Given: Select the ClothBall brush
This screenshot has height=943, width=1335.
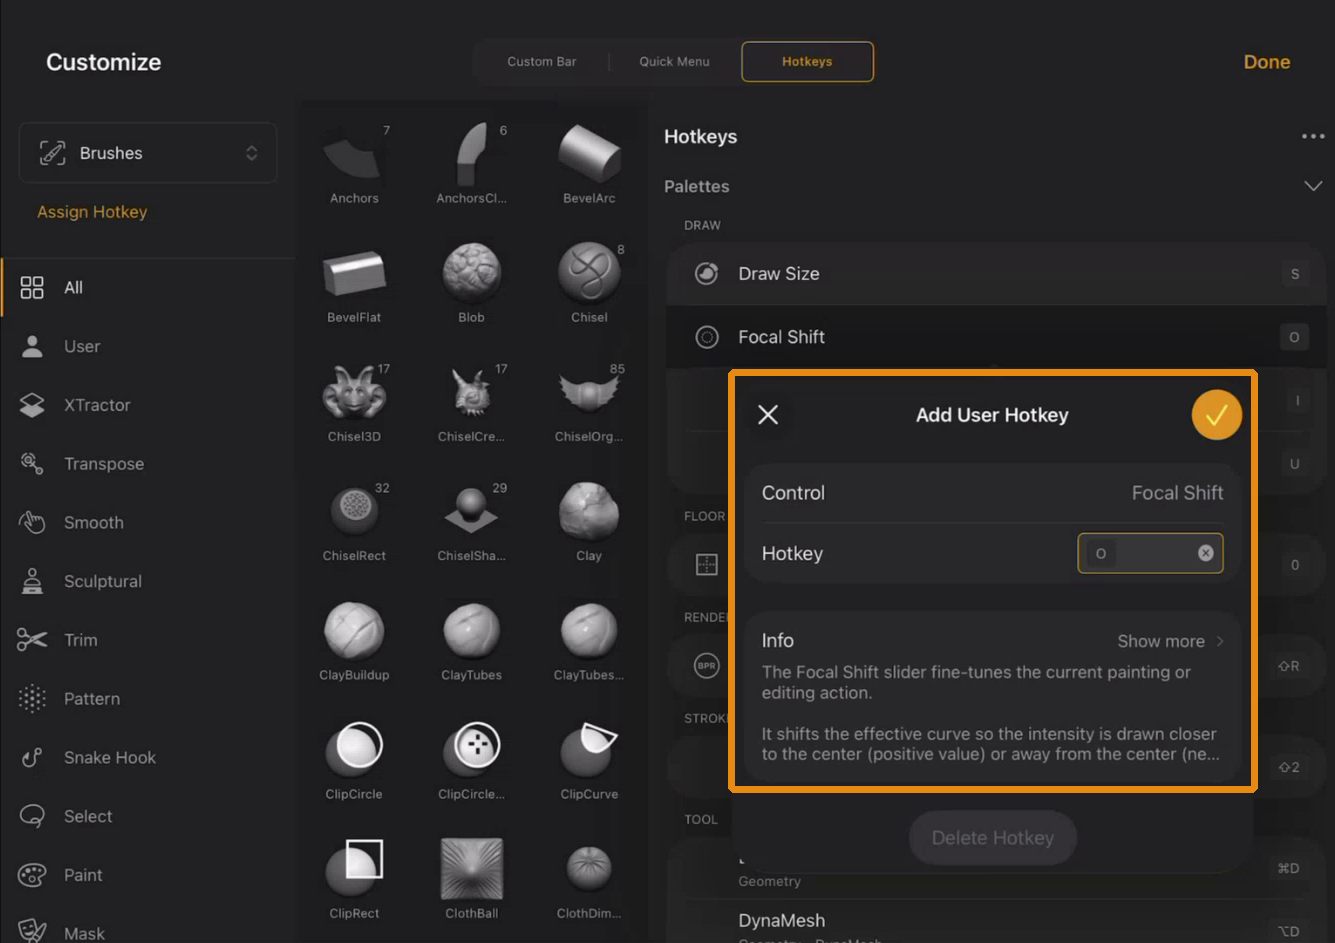Looking at the screenshot, I should click(471, 878).
